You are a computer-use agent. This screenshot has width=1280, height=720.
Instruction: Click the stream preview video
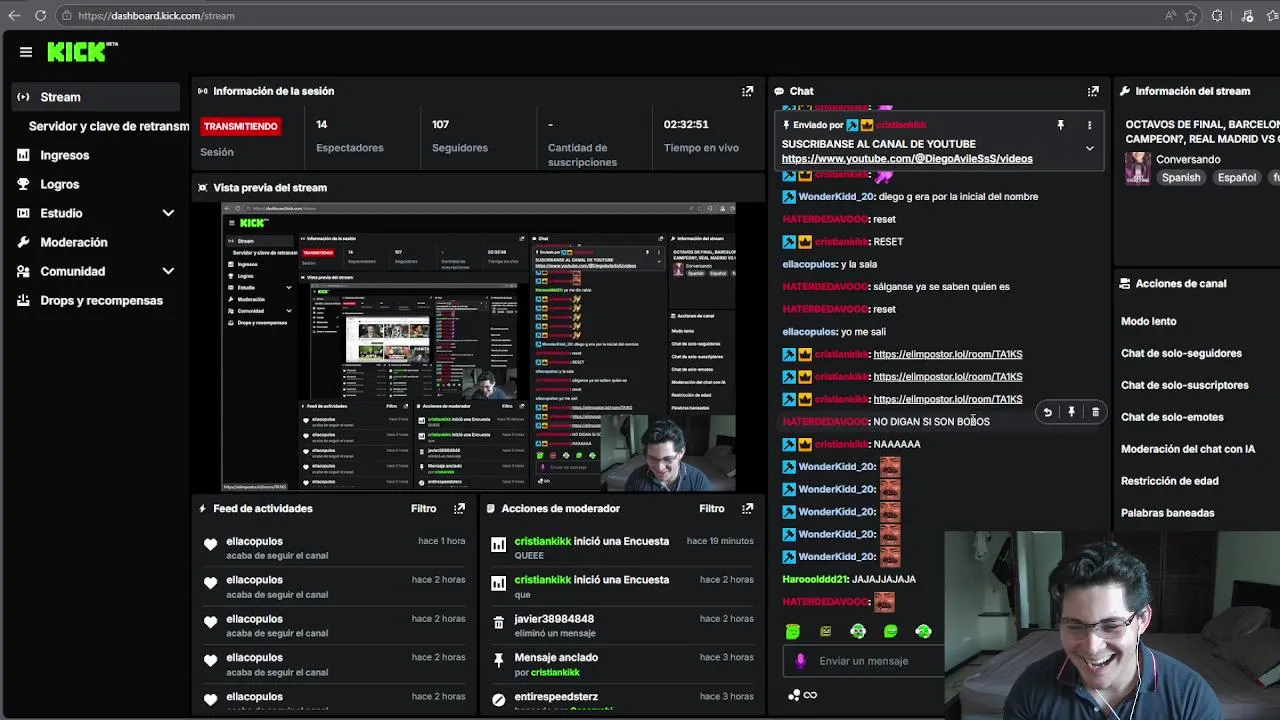478,346
